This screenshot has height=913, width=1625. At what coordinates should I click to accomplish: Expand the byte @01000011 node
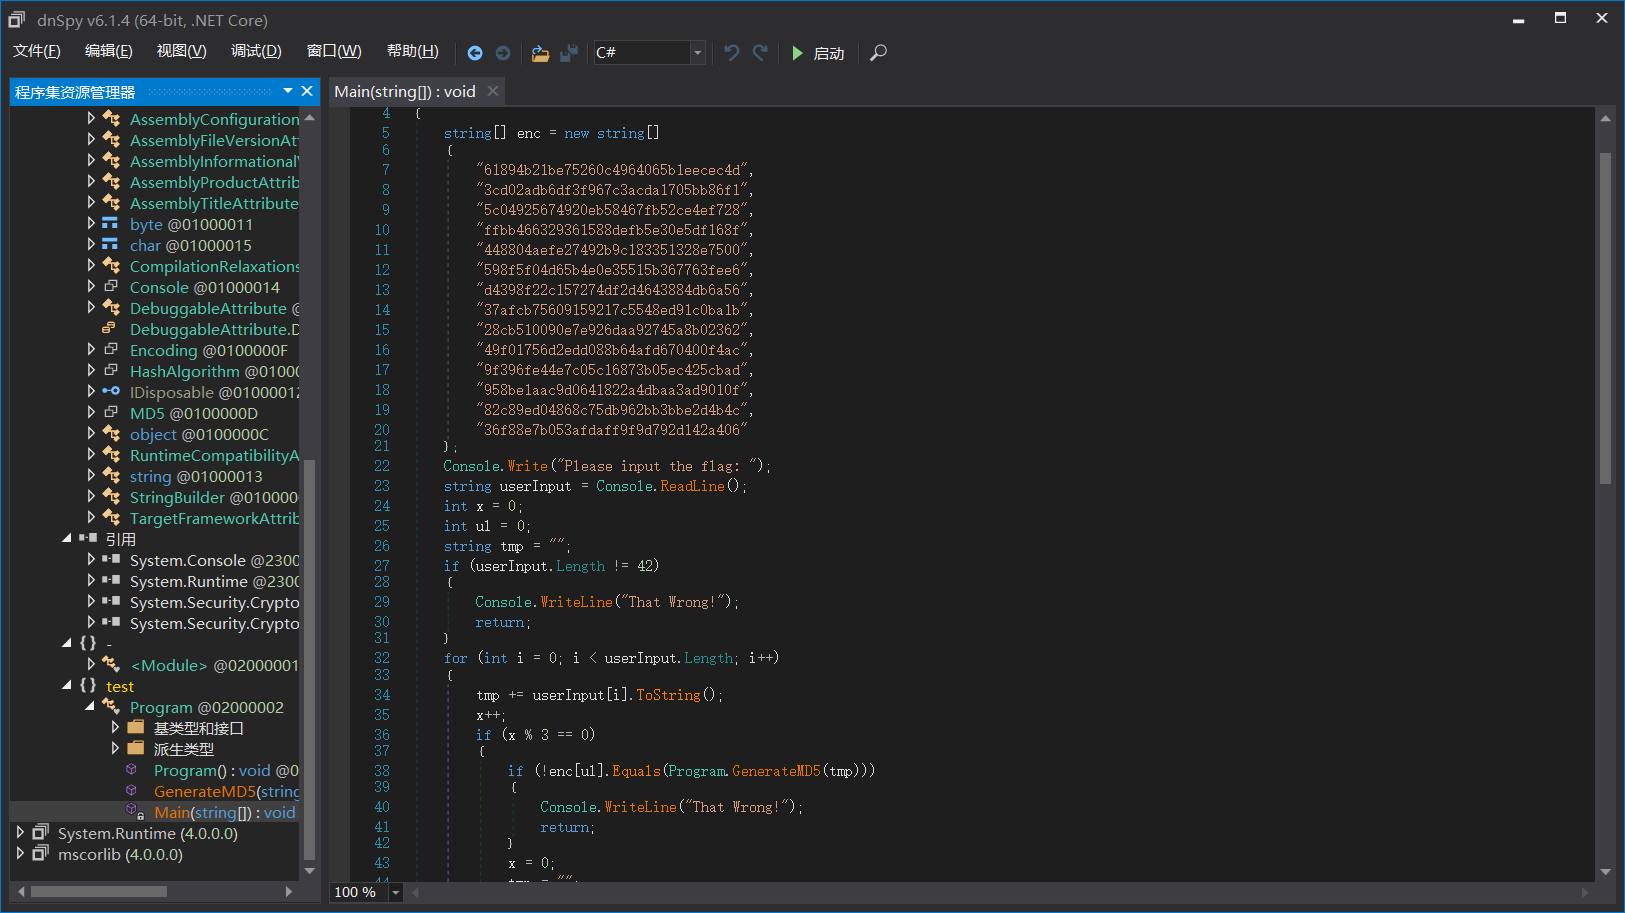[x=91, y=223]
